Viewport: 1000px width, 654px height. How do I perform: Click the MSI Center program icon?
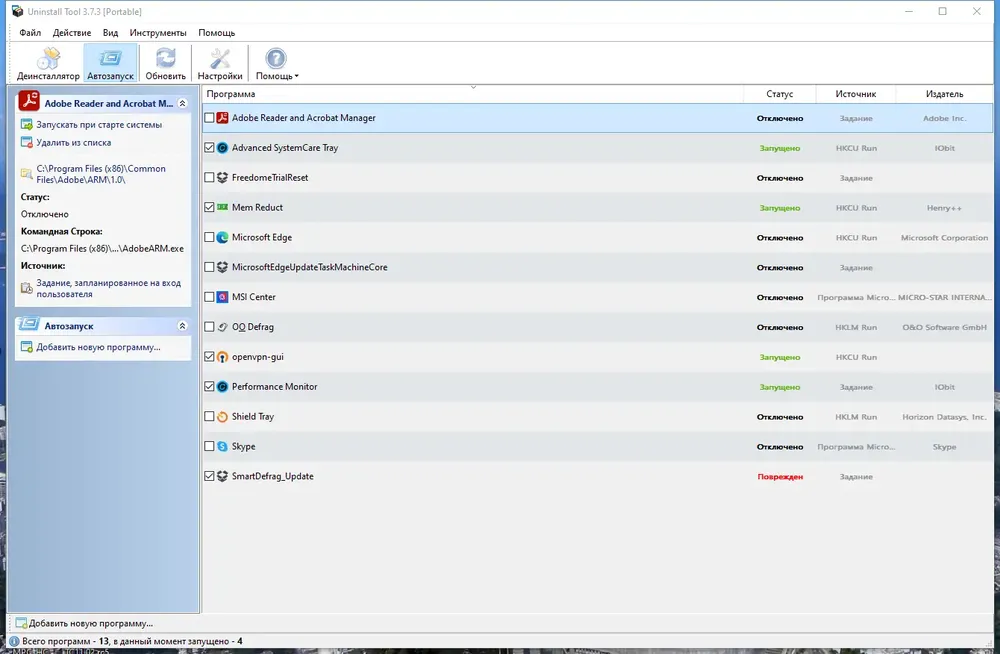click(x=222, y=297)
